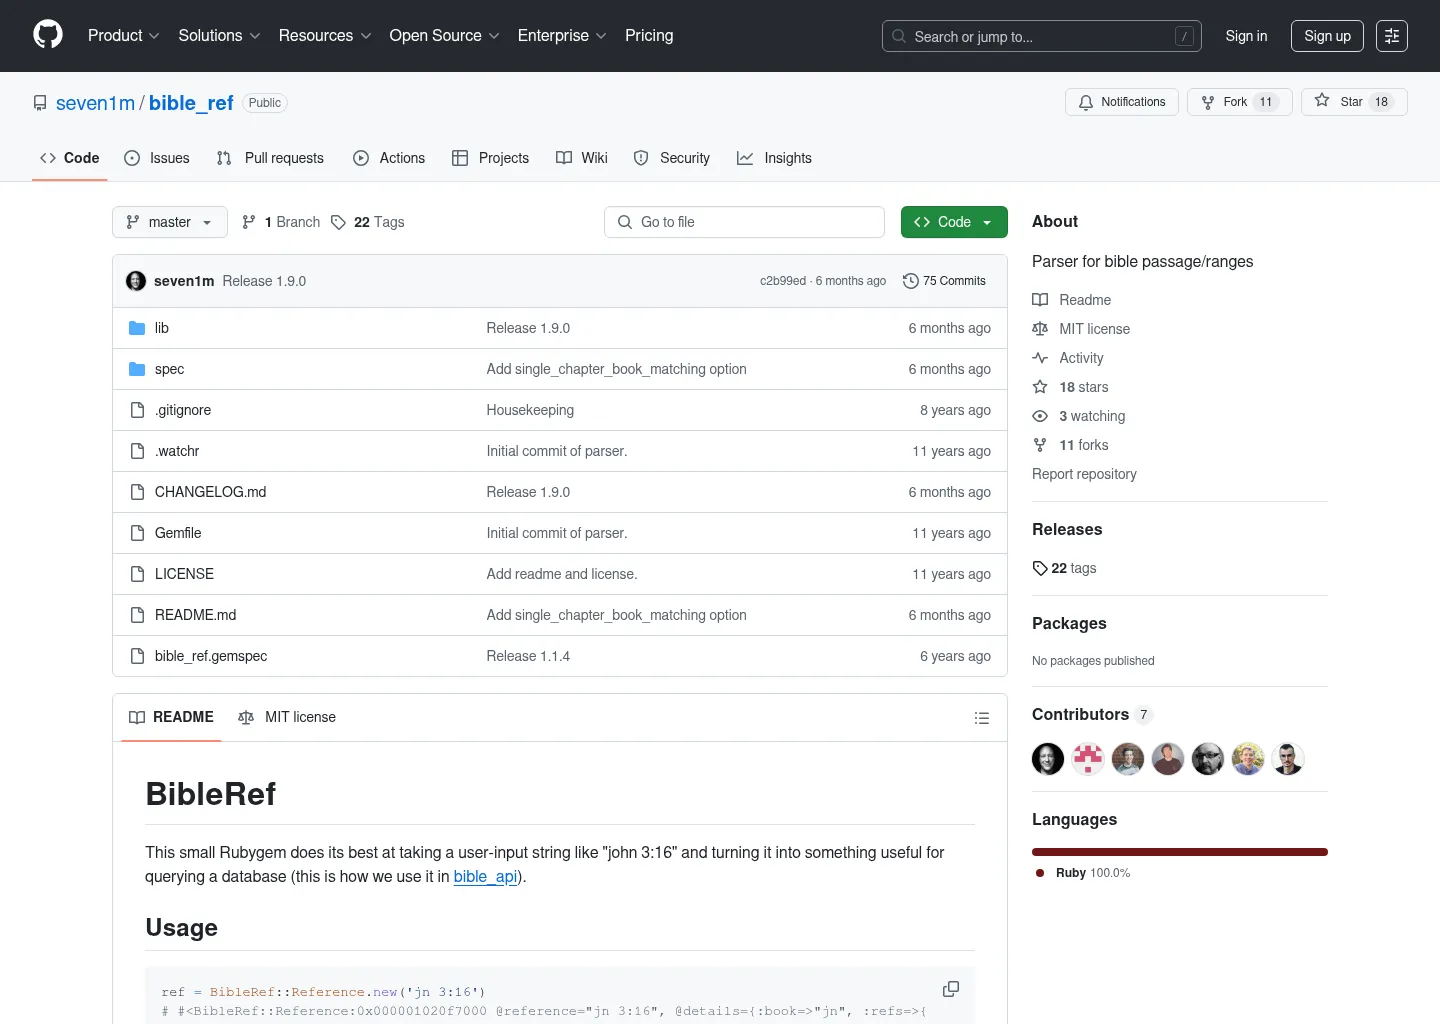Expand the Solutions menu
Image resolution: width=1440 pixels, height=1024 pixels.
coord(219,35)
